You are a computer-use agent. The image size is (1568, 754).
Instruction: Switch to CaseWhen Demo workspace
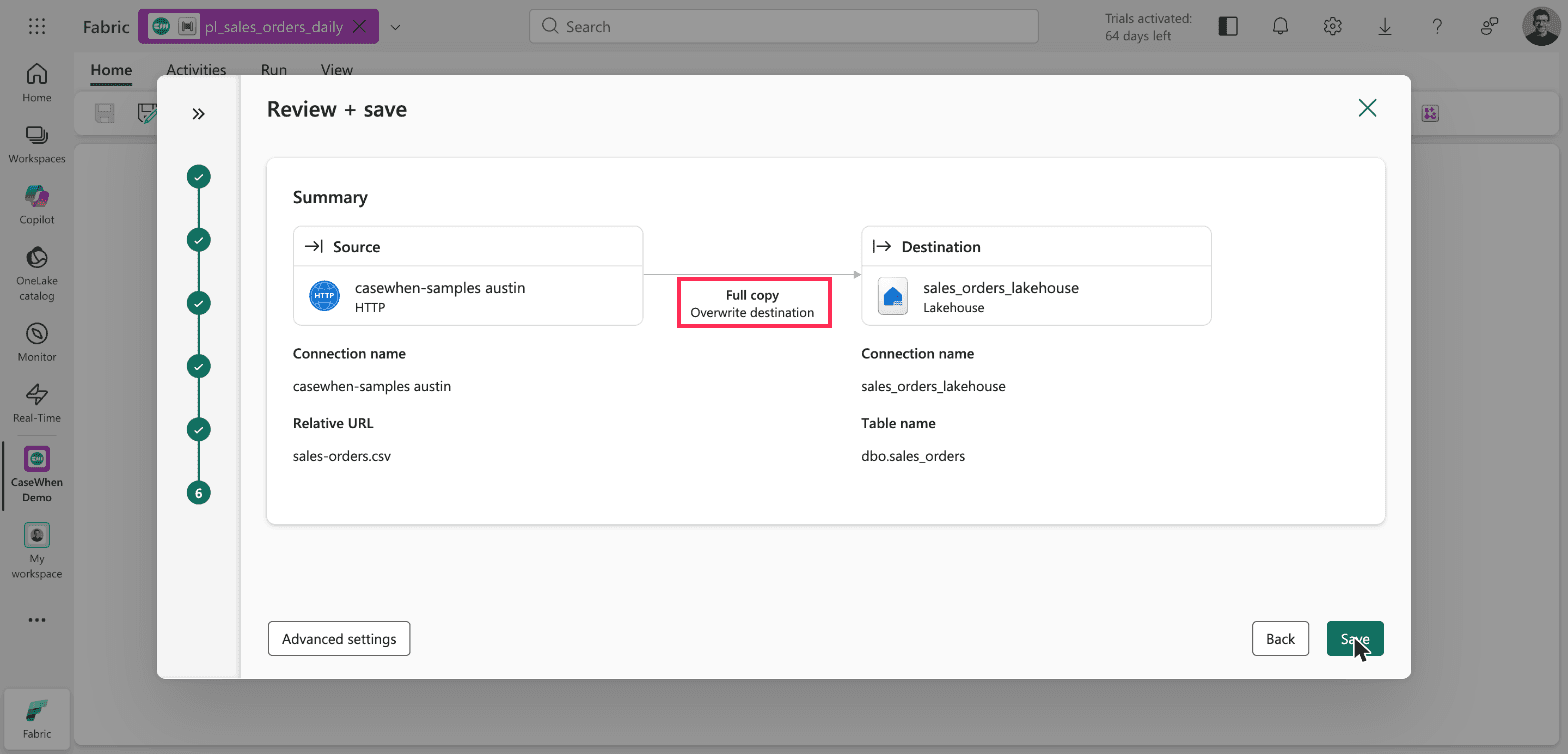[37, 474]
